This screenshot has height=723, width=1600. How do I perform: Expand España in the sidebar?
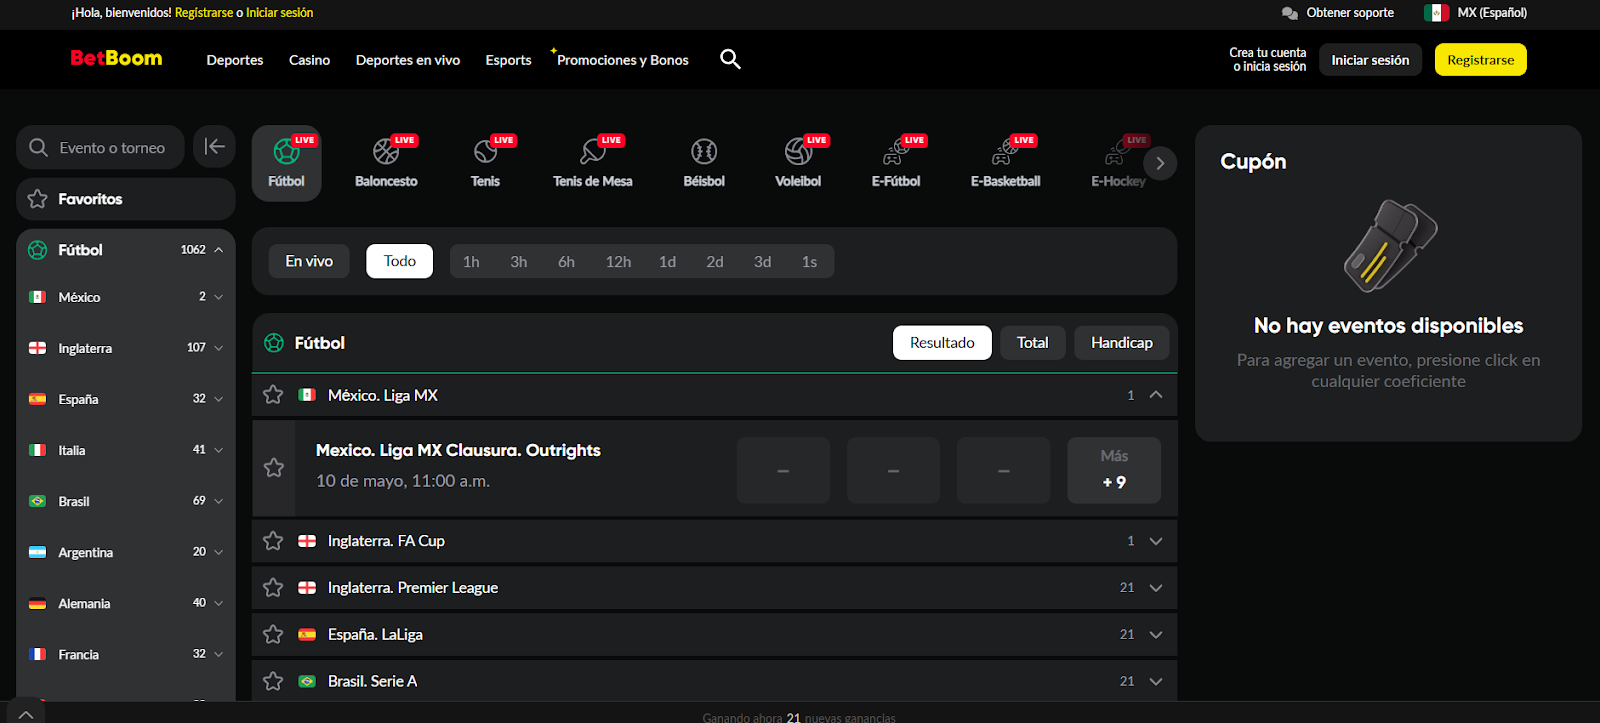tap(218, 399)
